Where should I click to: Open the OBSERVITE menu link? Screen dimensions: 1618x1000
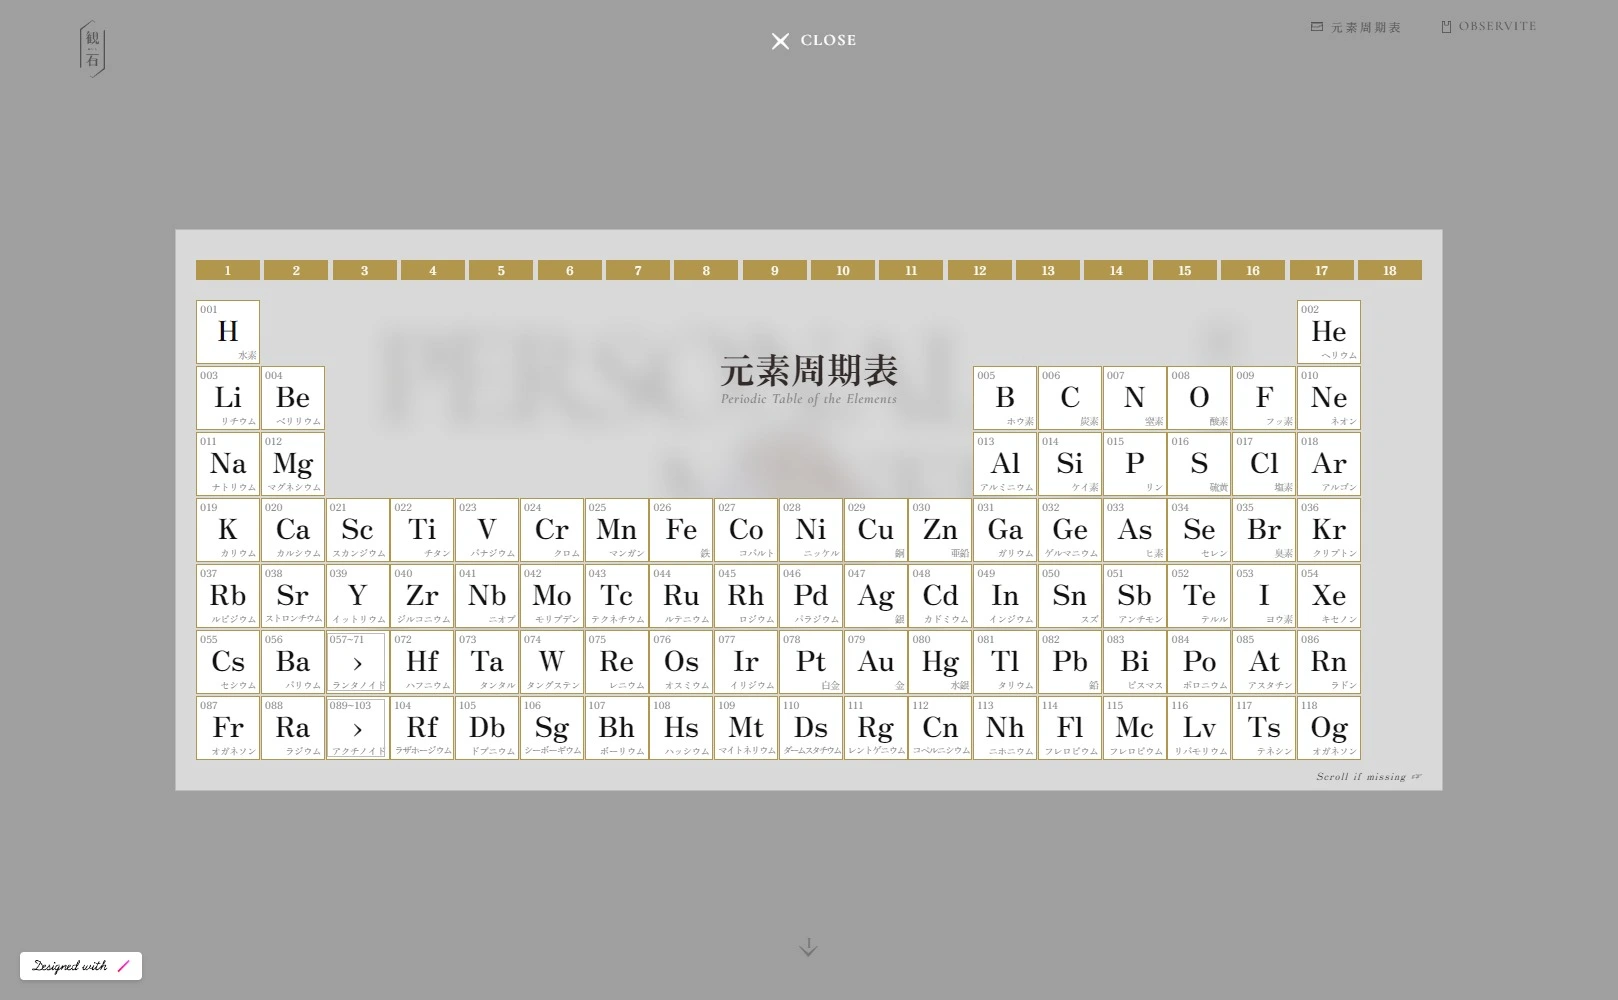click(1497, 27)
